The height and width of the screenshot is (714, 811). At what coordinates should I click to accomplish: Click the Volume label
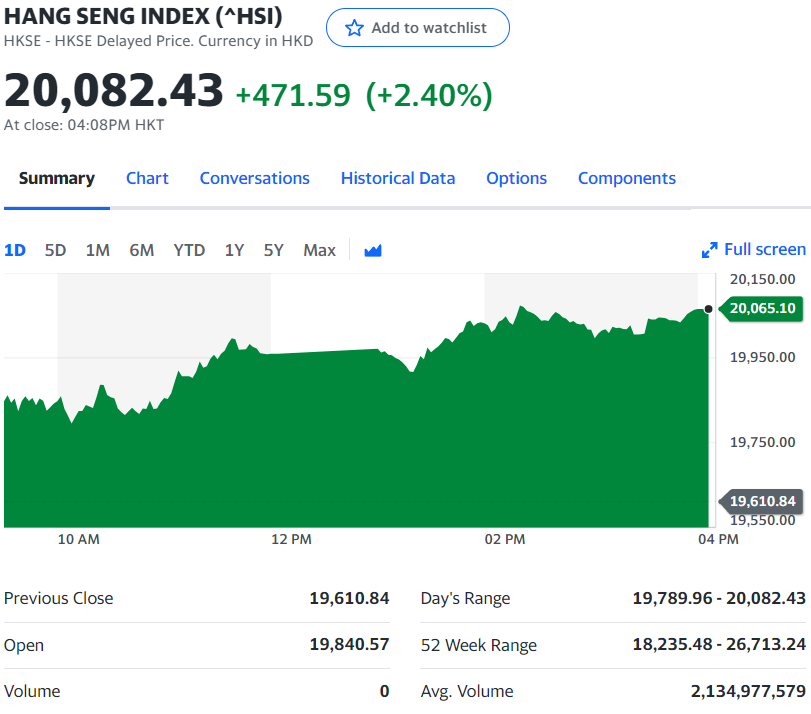[x=32, y=691]
